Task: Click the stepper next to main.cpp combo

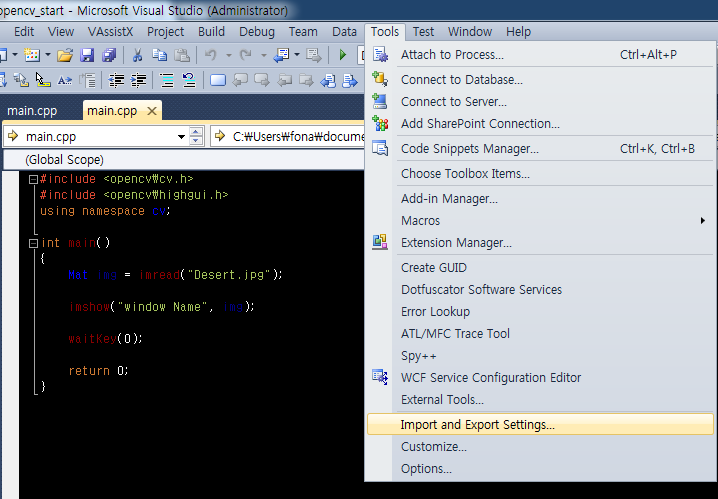Action: [x=196, y=136]
